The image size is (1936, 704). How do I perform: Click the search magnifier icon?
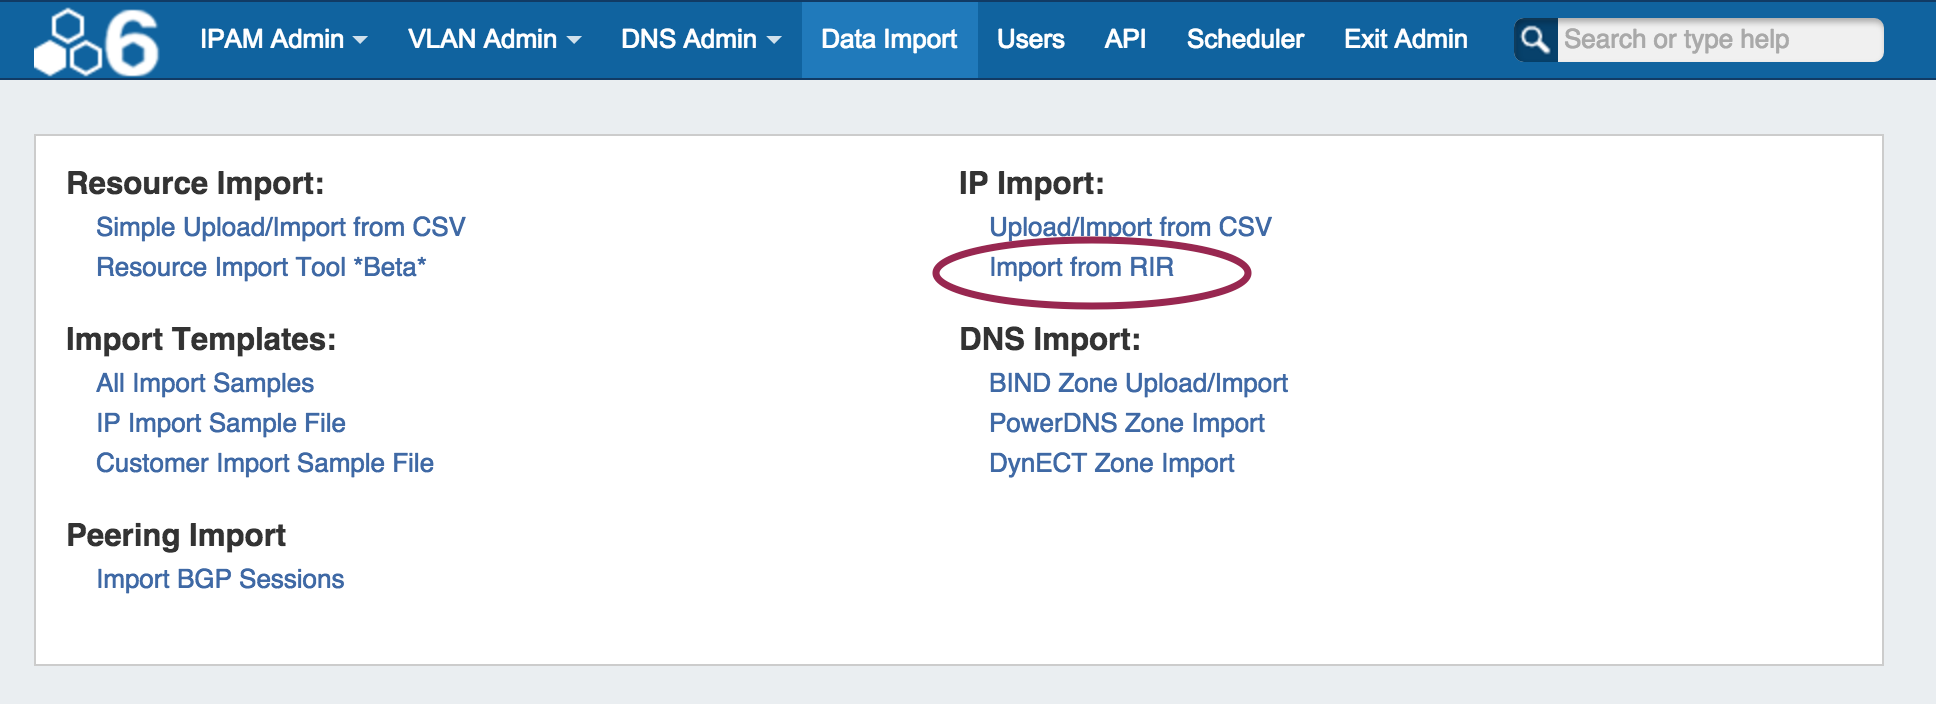point(1535,40)
